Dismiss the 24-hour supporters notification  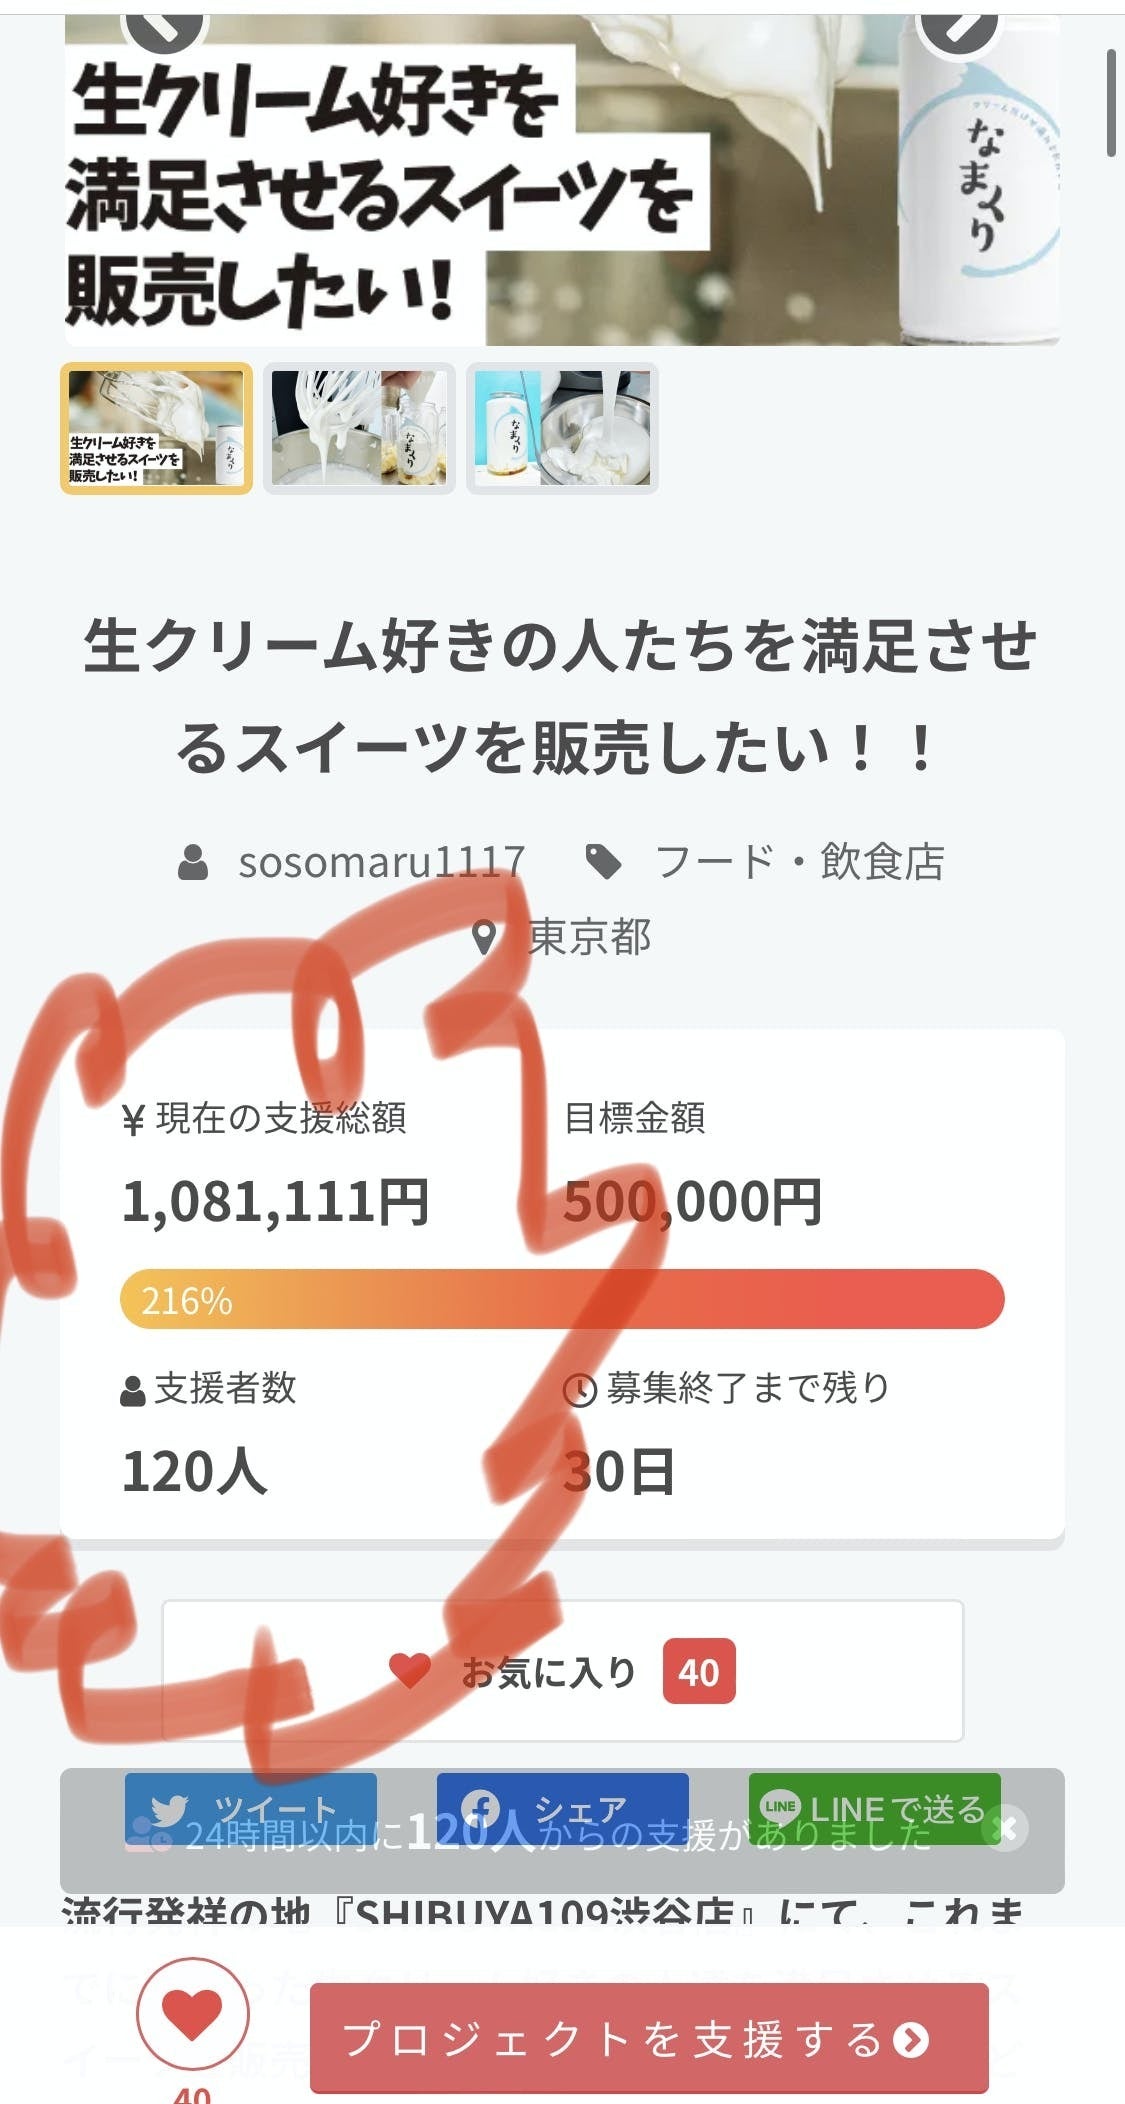[1007, 1828]
